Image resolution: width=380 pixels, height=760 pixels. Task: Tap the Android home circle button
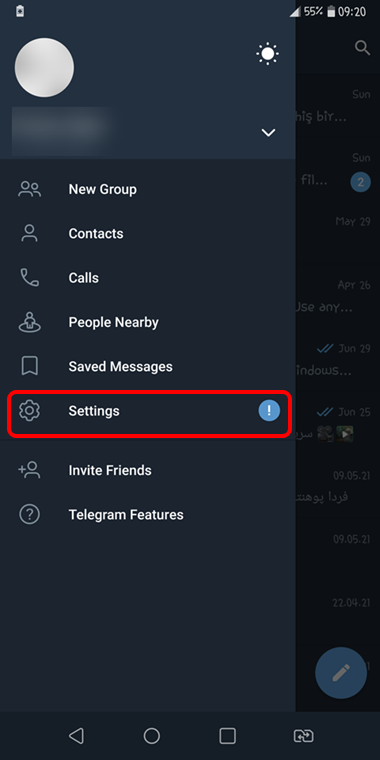click(x=152, y=736)
